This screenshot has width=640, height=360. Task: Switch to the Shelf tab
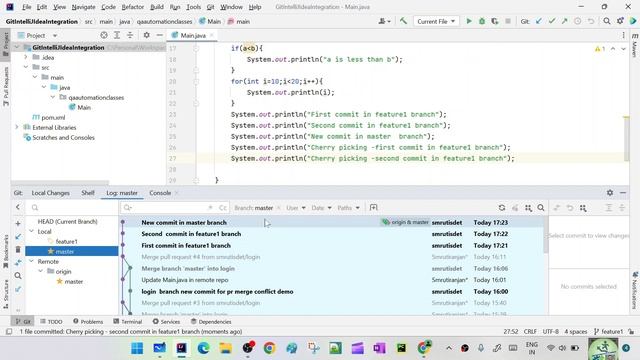(88, 193)
